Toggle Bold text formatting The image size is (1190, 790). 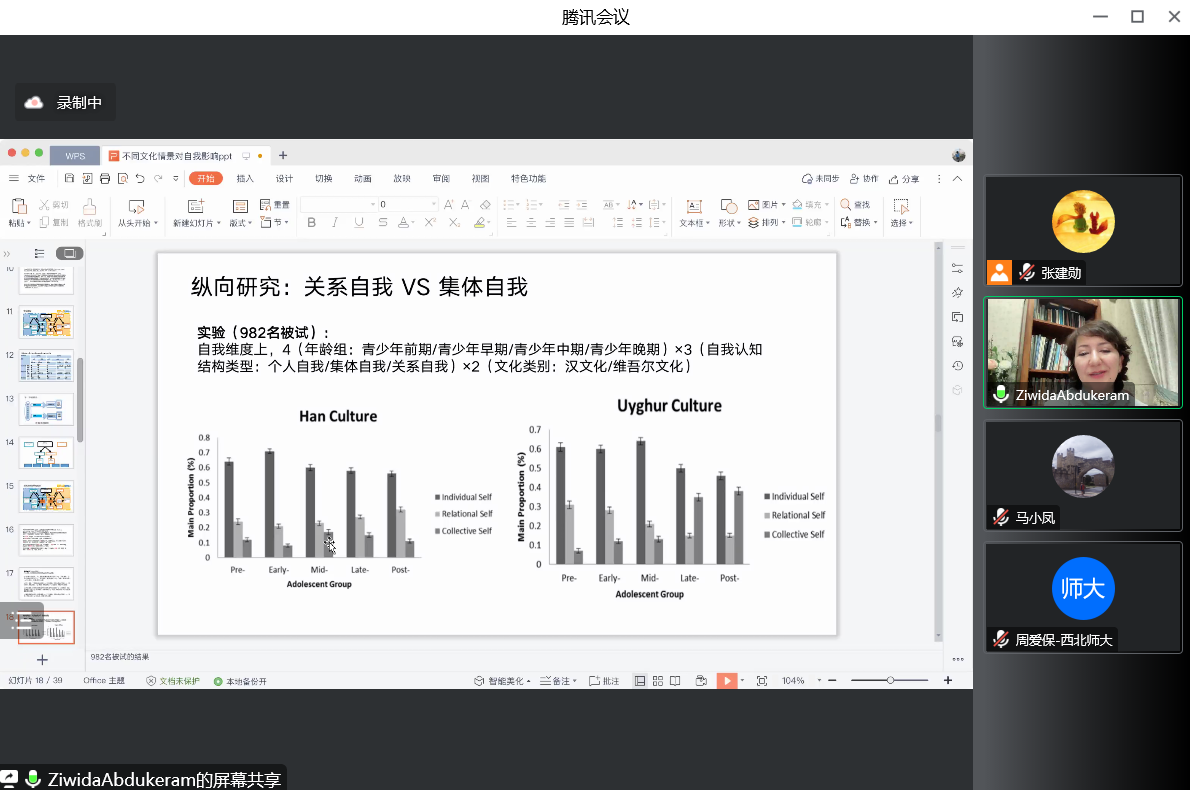(x=311, y=223)
